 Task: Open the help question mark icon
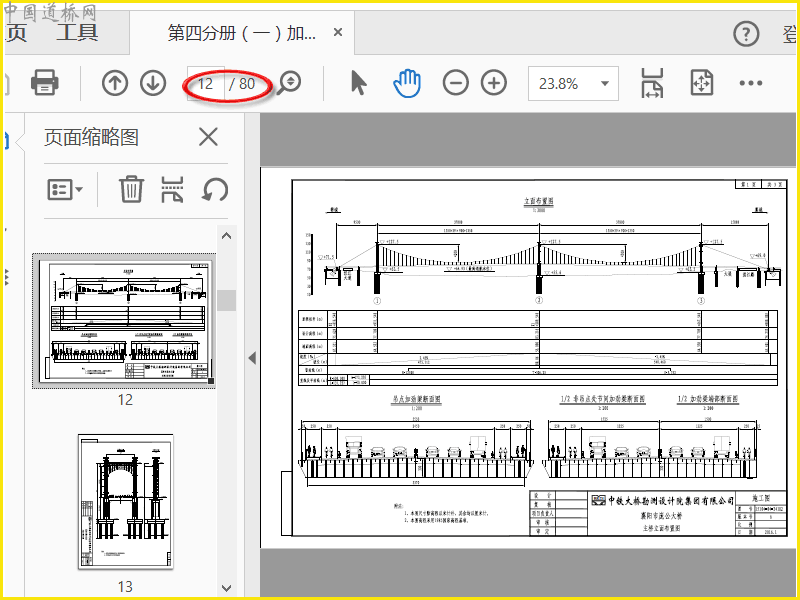(746, 34)
